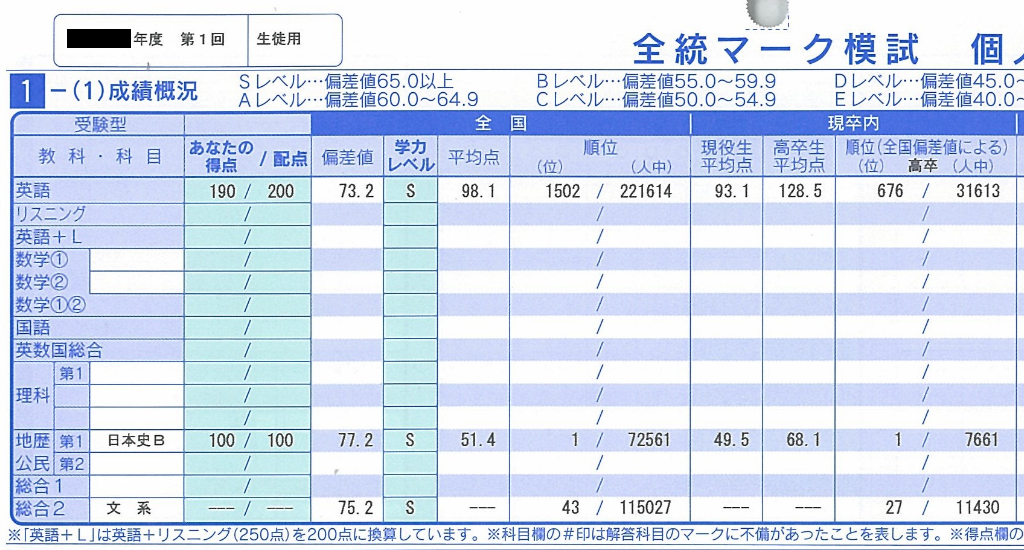Click the English 現卒内 rank 676
This screenshot has height=550, width=1024.
point(890,191)
